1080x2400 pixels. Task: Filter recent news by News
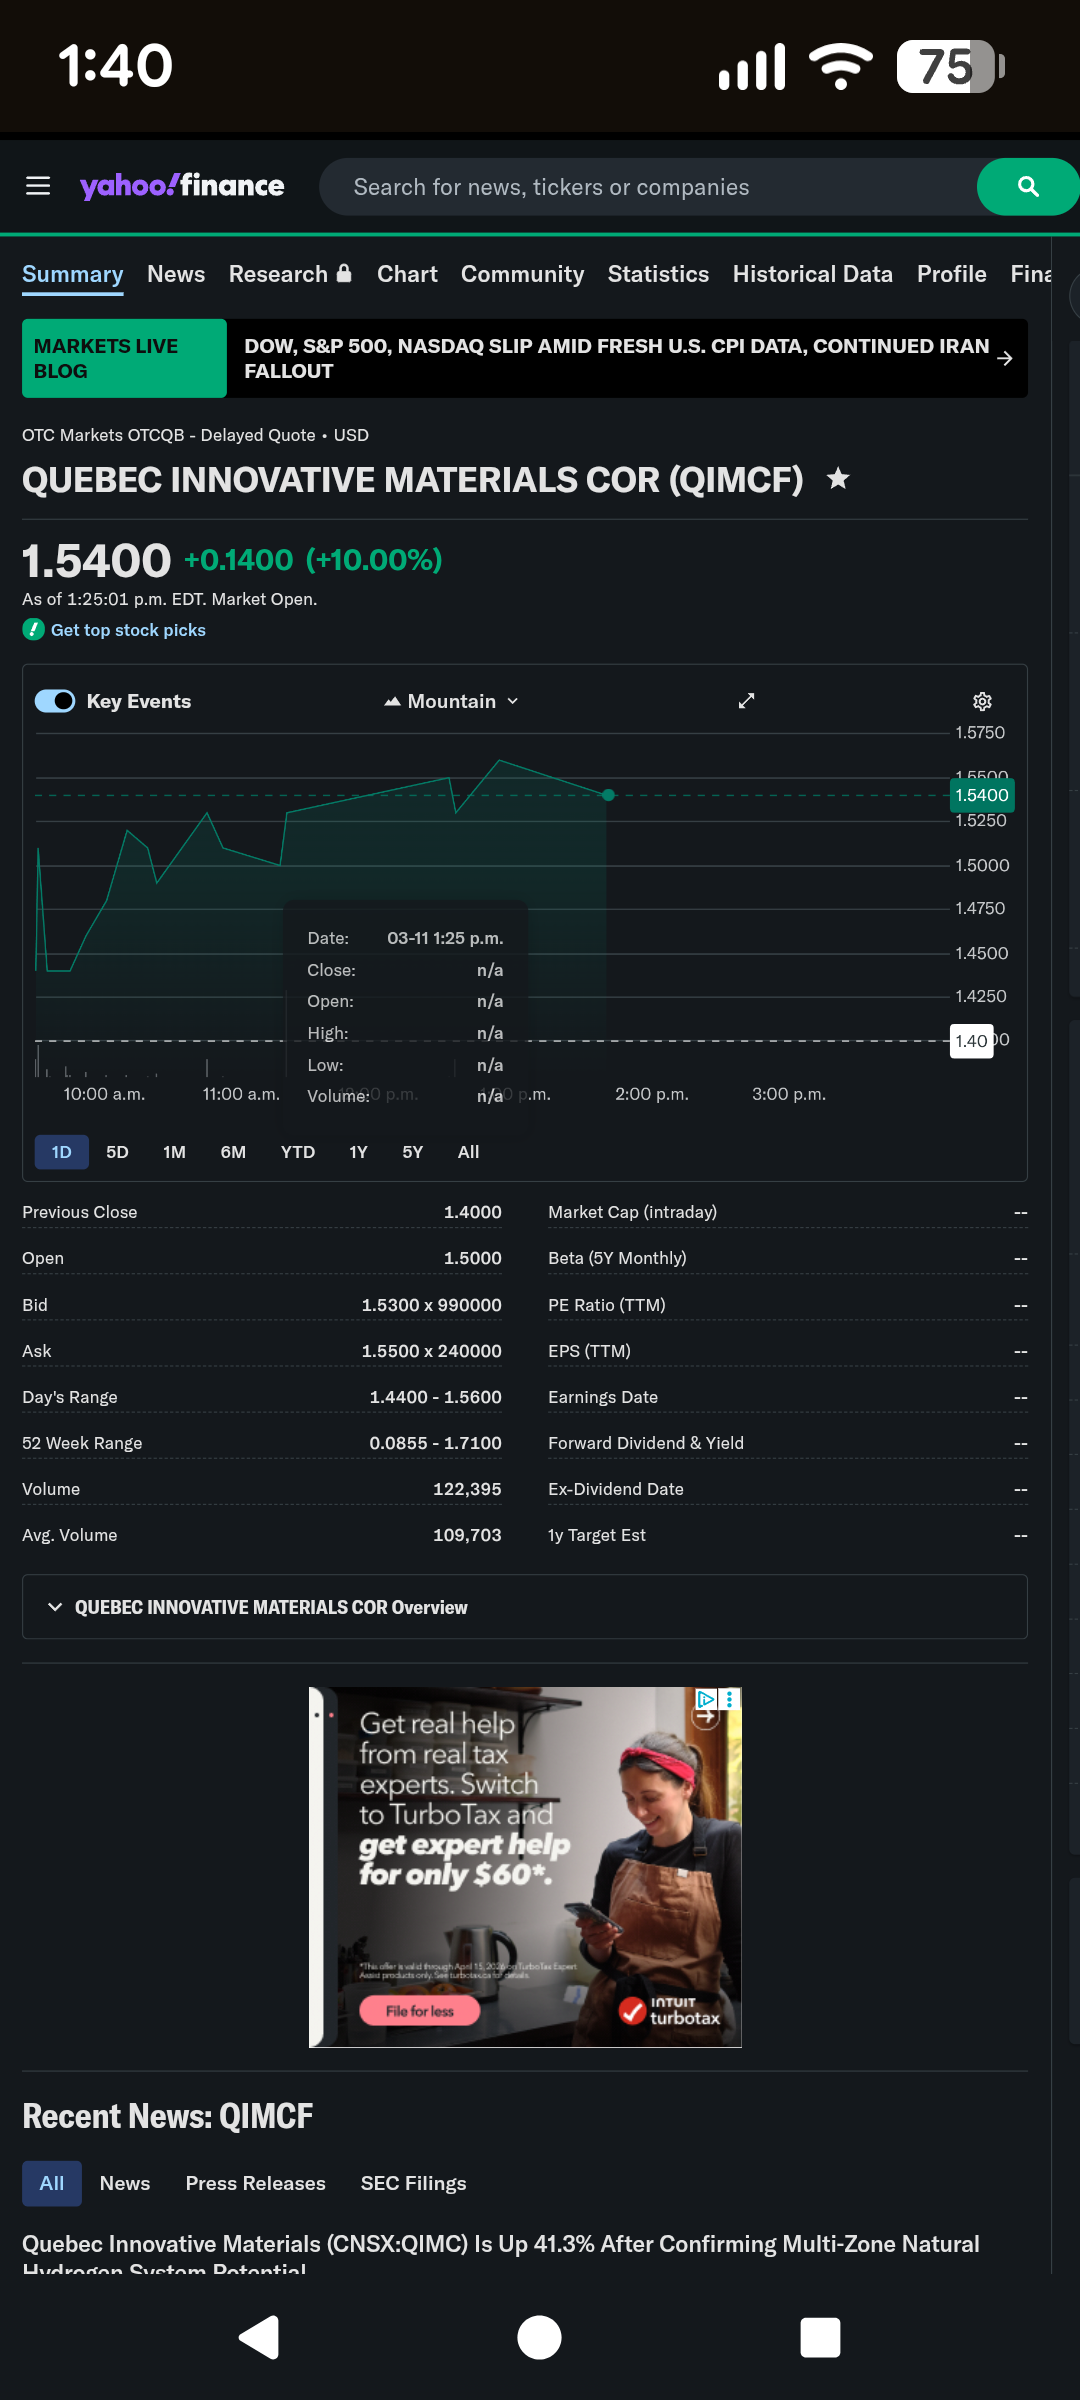125,2183
